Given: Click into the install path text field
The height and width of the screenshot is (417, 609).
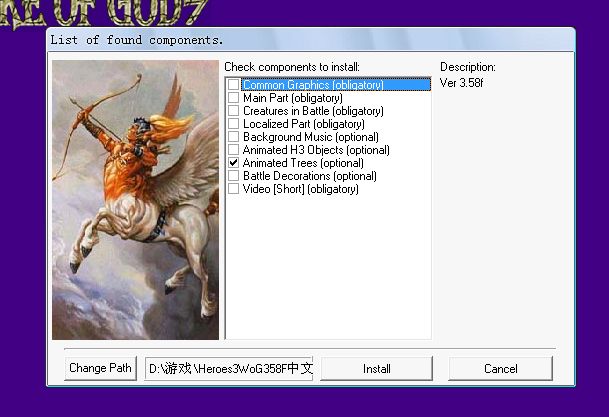Looking at the screenshot, I should click(x=229, y=368).
